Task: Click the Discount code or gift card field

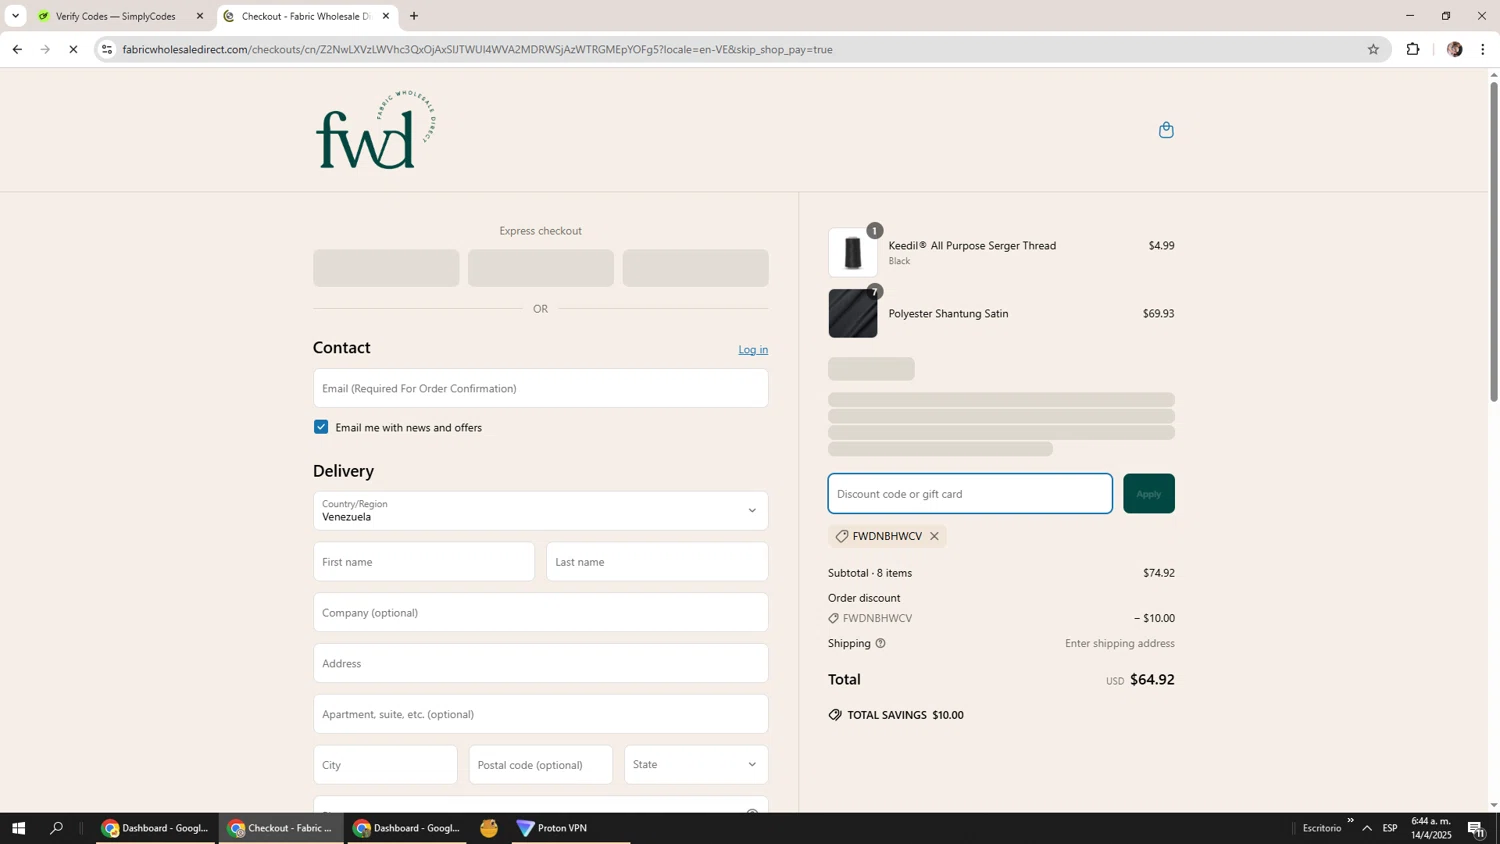Action: 970,494
